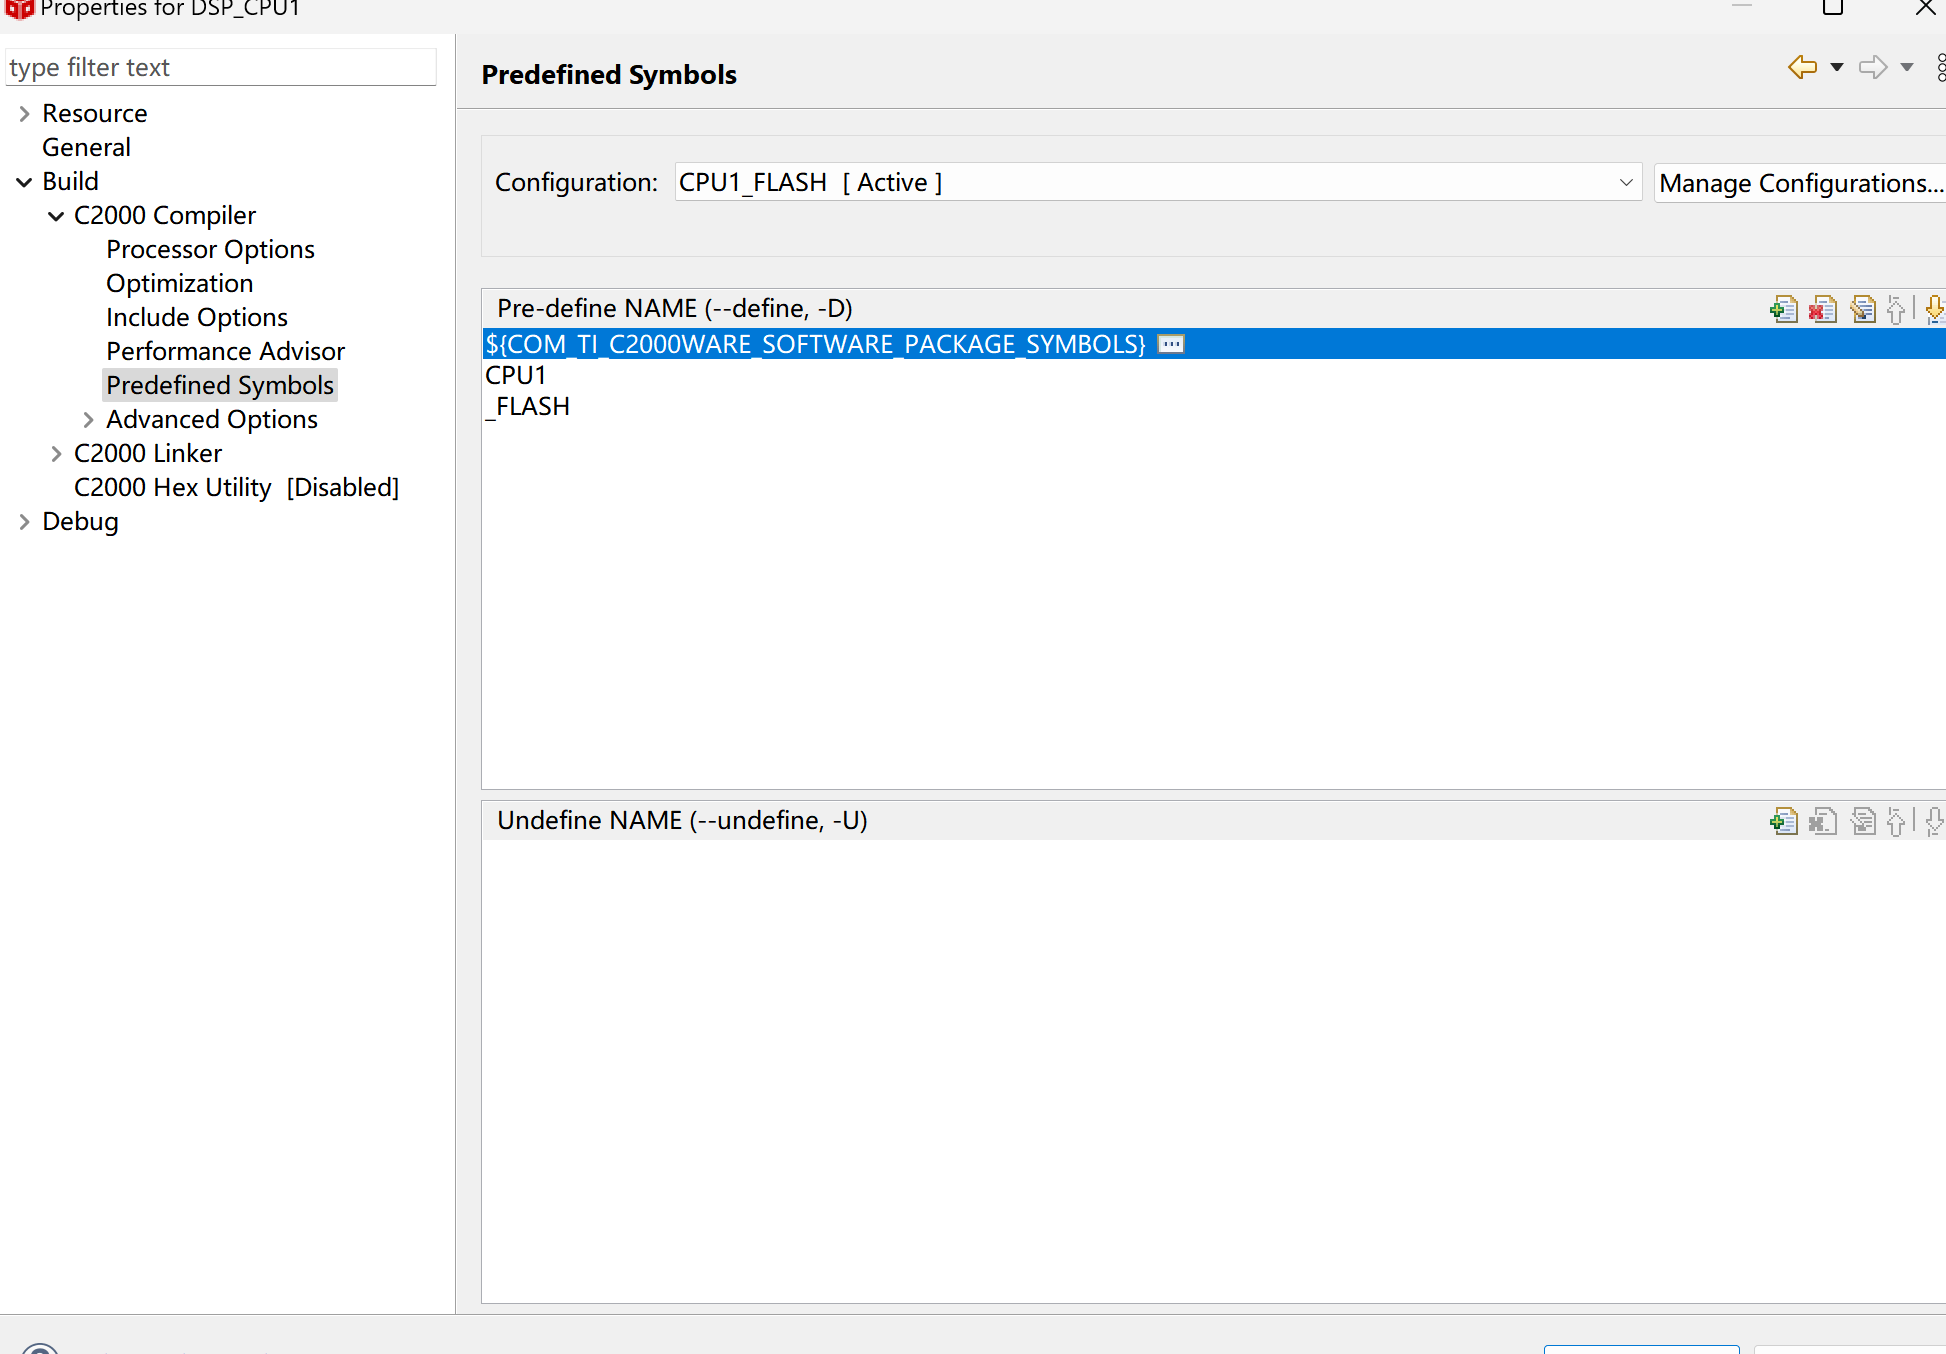Screen dimensions: 1946x1354
Task: Open the Configuration combo box
Action: click(x=1157, y=182)
